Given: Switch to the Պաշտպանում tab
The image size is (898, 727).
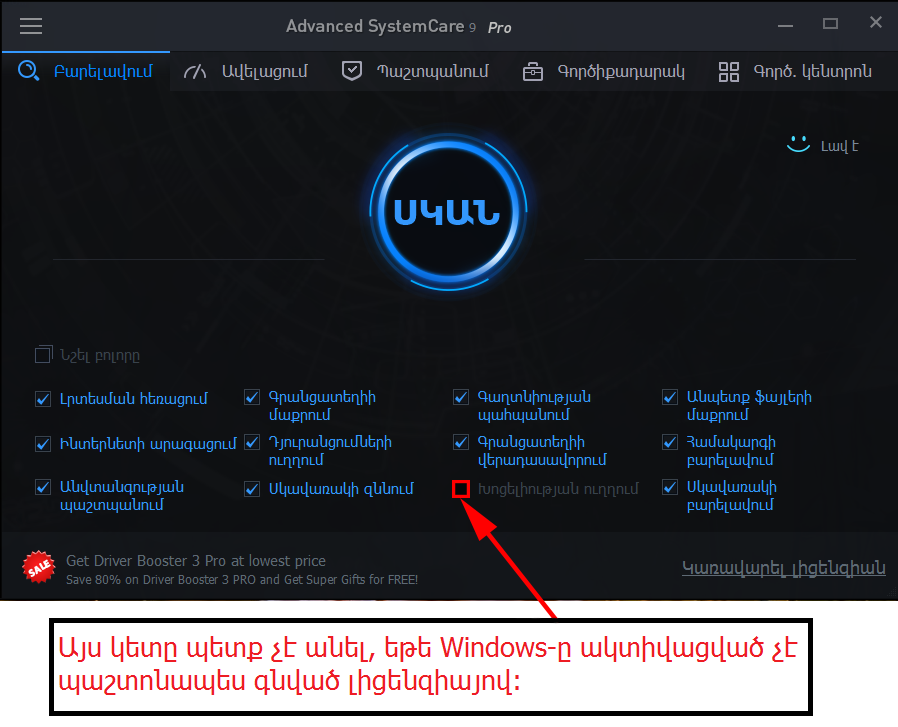Looking at the screenshot, I should (415, 72).
